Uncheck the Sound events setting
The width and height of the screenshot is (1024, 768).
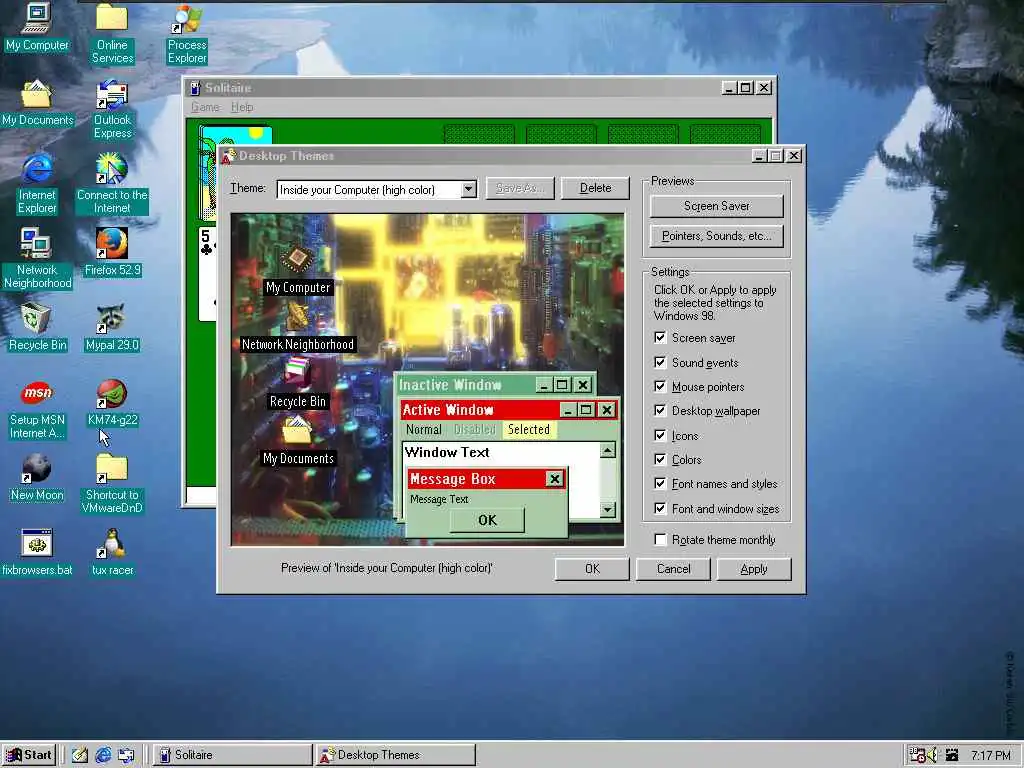coord(660,362)
